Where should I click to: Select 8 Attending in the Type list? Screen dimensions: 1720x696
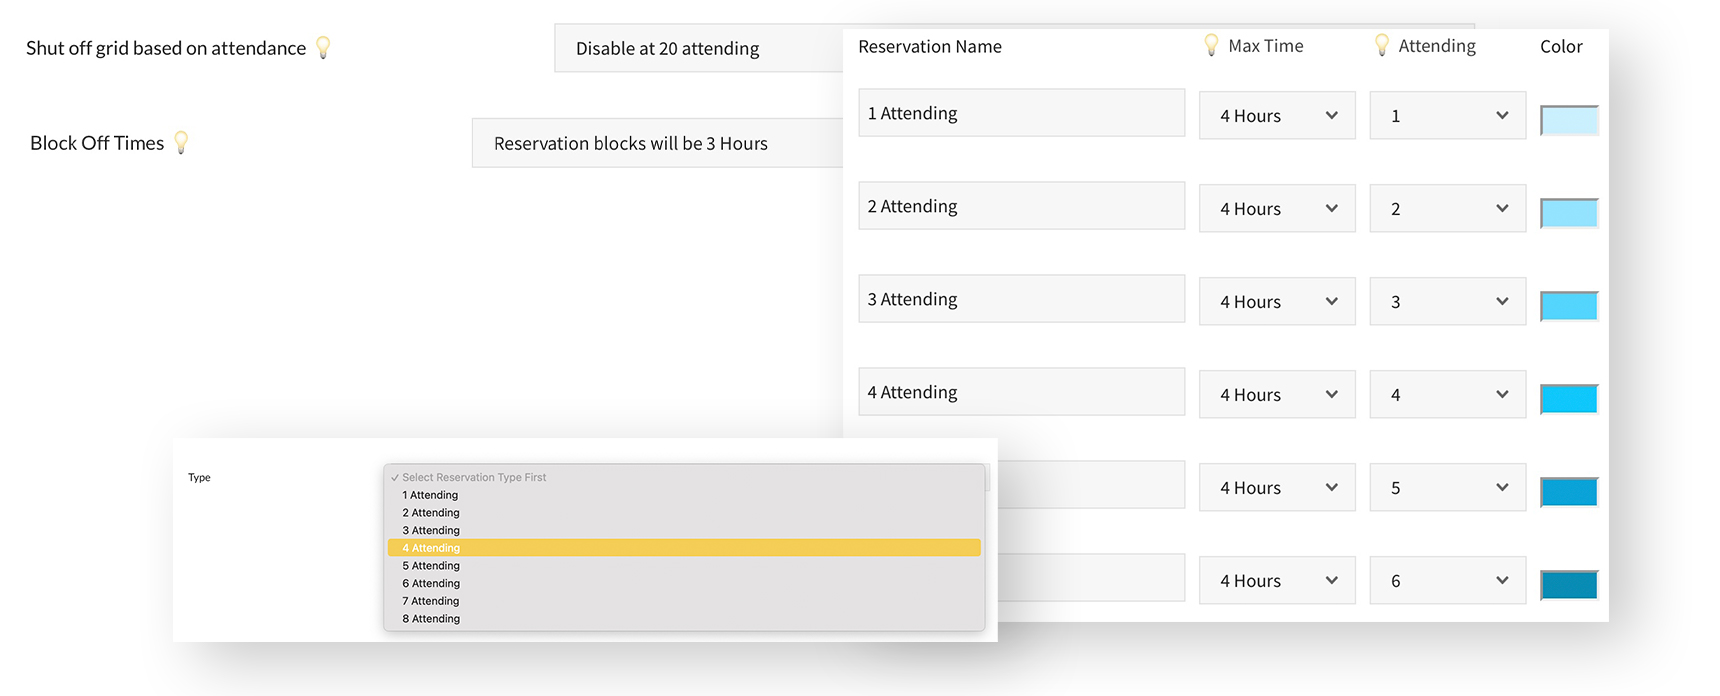(x=432, y=619)
